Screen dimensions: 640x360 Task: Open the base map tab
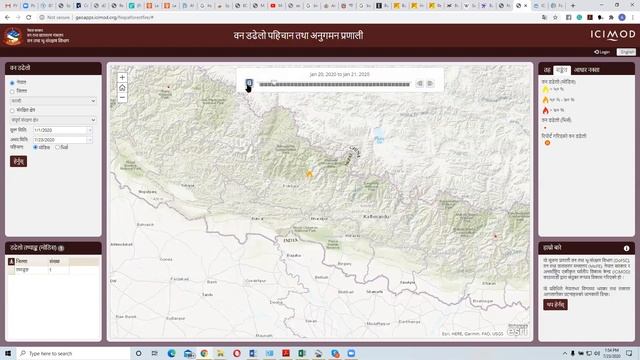click(x=587, y=70)
